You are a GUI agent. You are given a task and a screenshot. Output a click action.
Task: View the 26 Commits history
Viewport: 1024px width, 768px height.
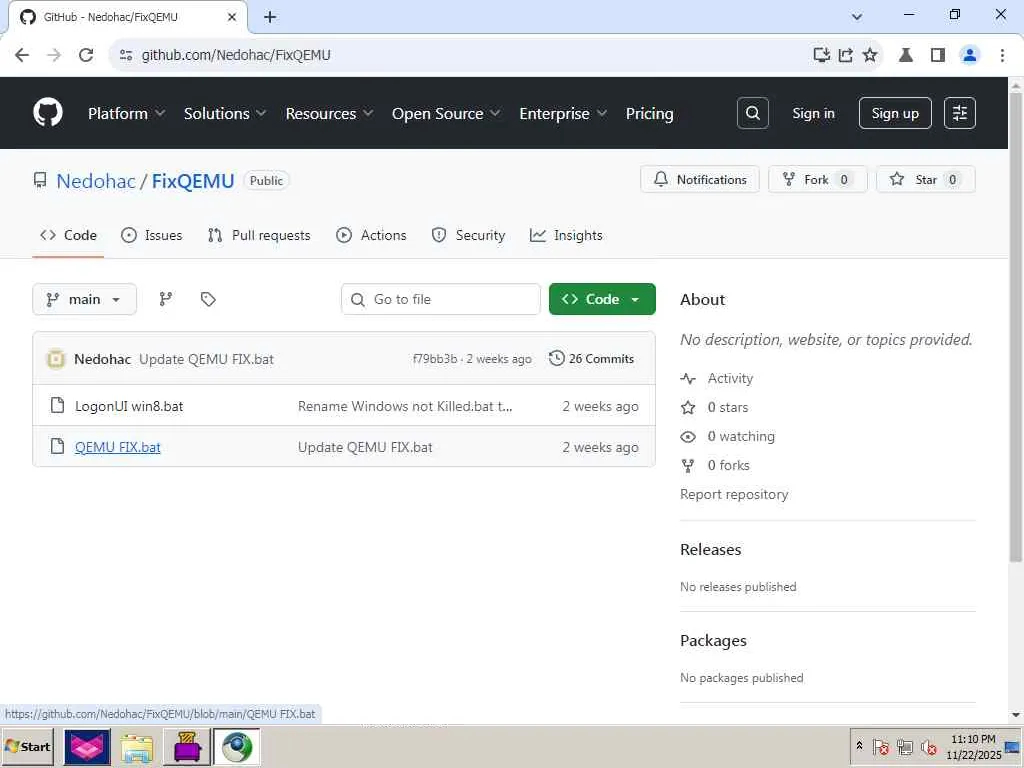tap(592, 359)
